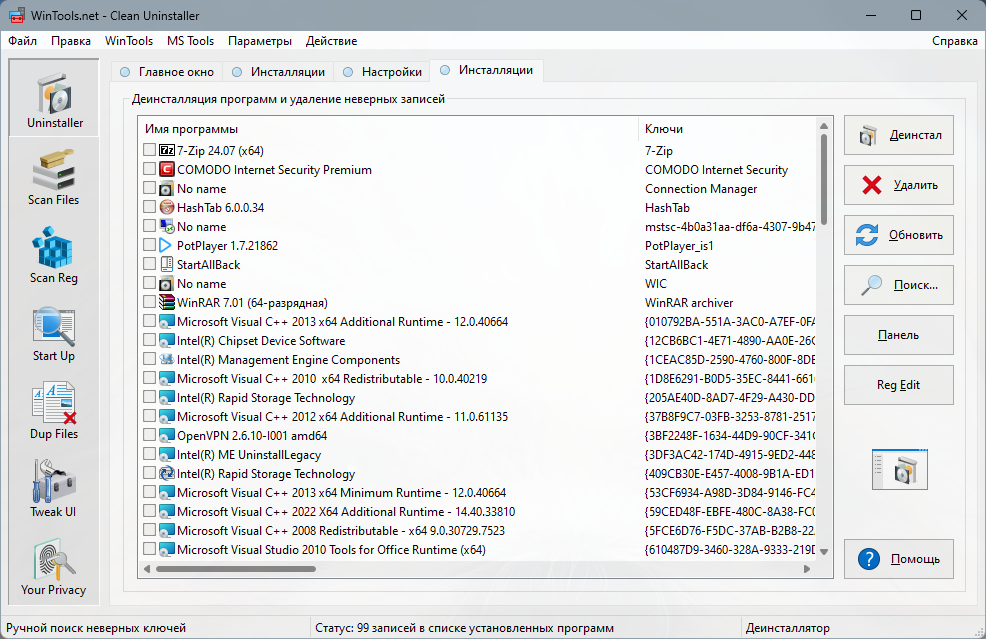Check the OpenVPN 2.6.10-I001 amd64 checkbox
Screen dimensions: 986x639
pos(149,435)
